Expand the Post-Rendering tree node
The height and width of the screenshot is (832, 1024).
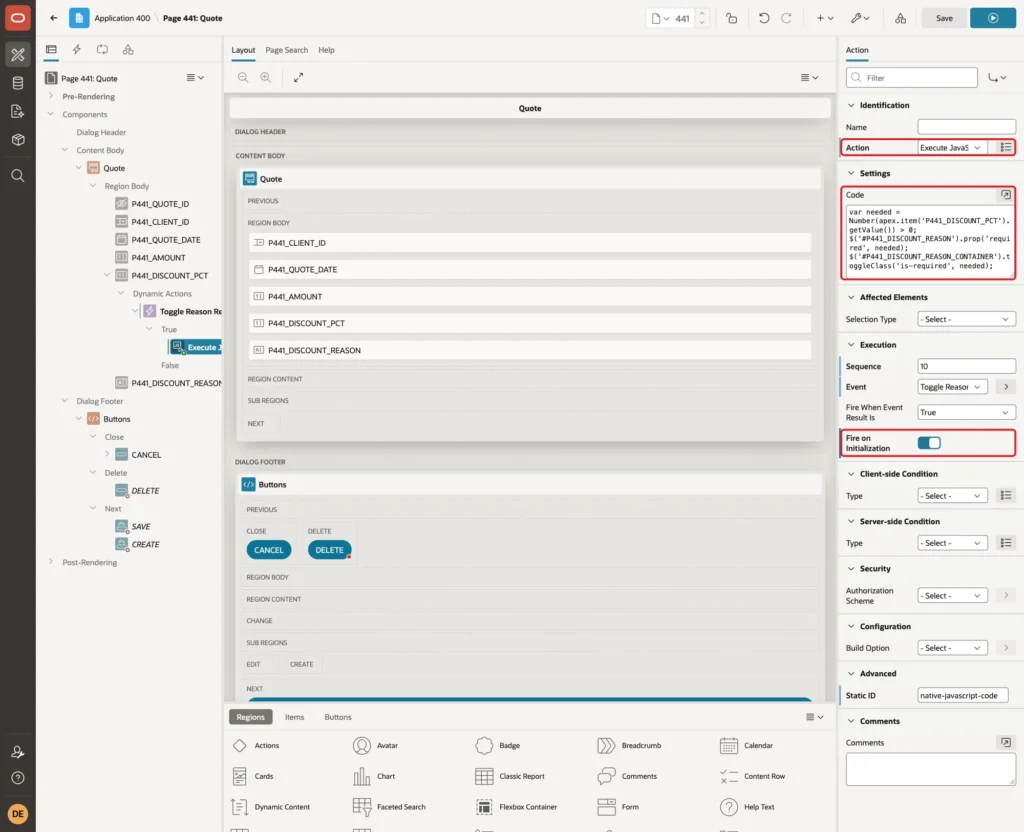51,562
